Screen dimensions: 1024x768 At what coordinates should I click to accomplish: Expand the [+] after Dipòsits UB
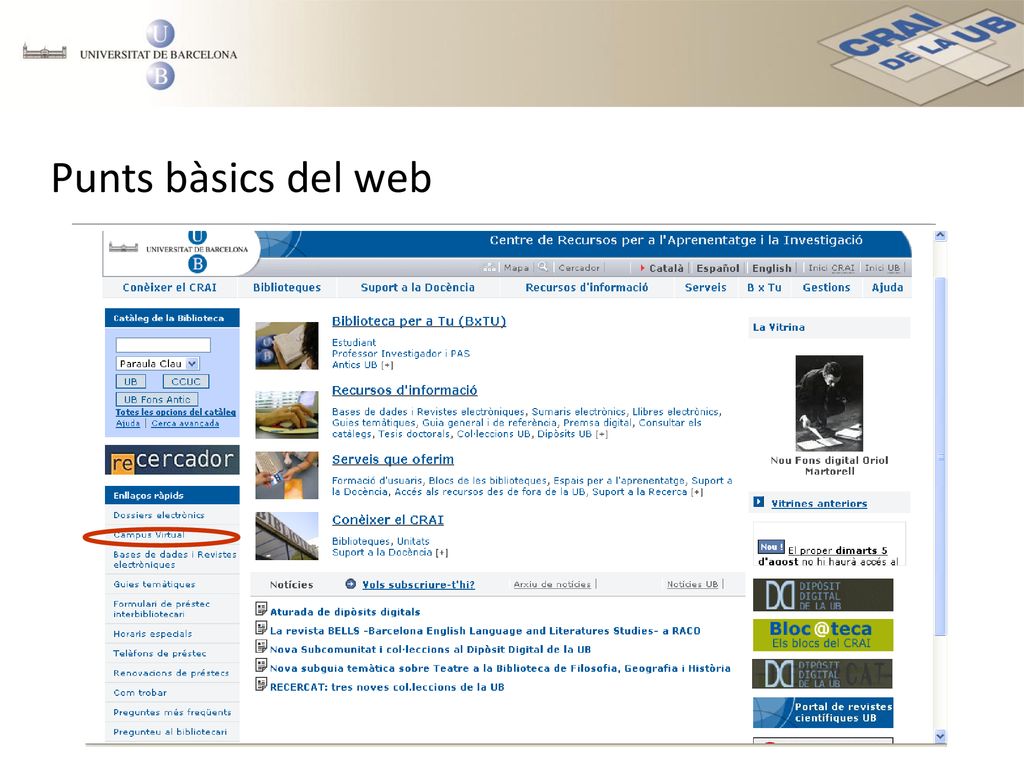point(601,434)
